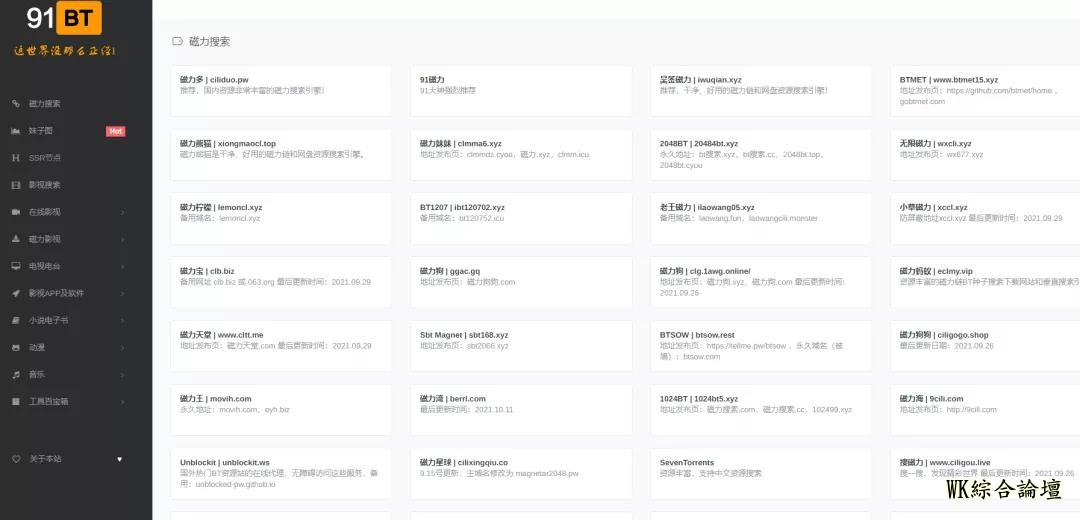Open the 磁力海 | 9cili.com card
This screenshot has height=520, width=1080.
point(986,410)
